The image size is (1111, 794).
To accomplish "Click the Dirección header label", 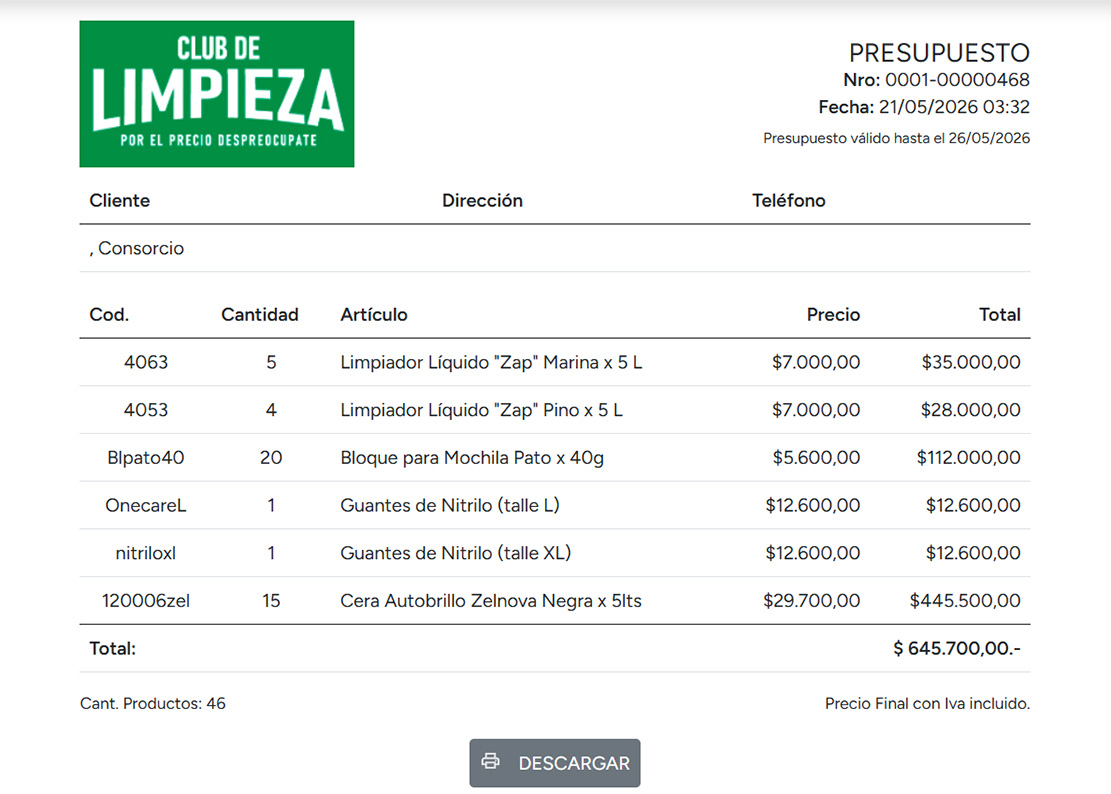I will [x=483, y=200].
